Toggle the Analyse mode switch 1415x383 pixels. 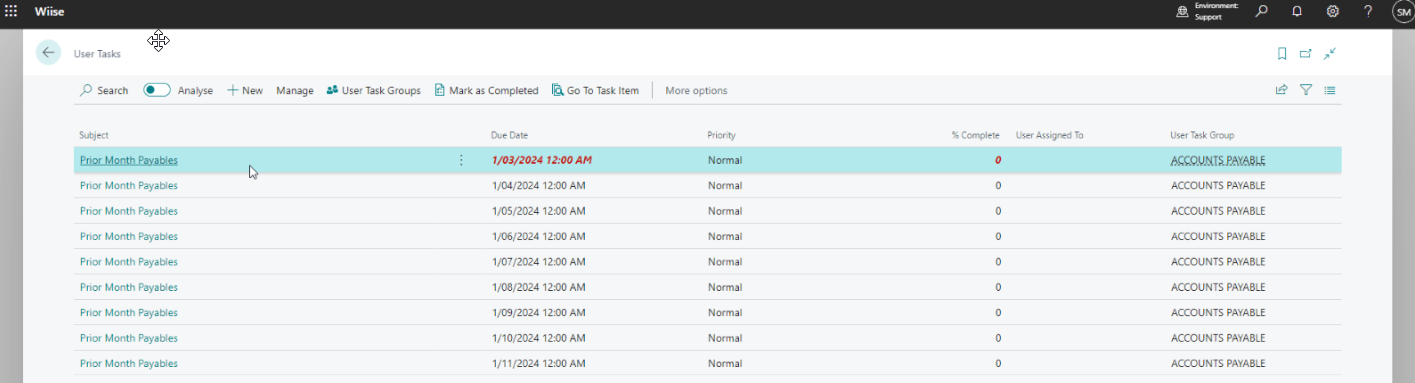pyautogui.click(x=157, y=90)
